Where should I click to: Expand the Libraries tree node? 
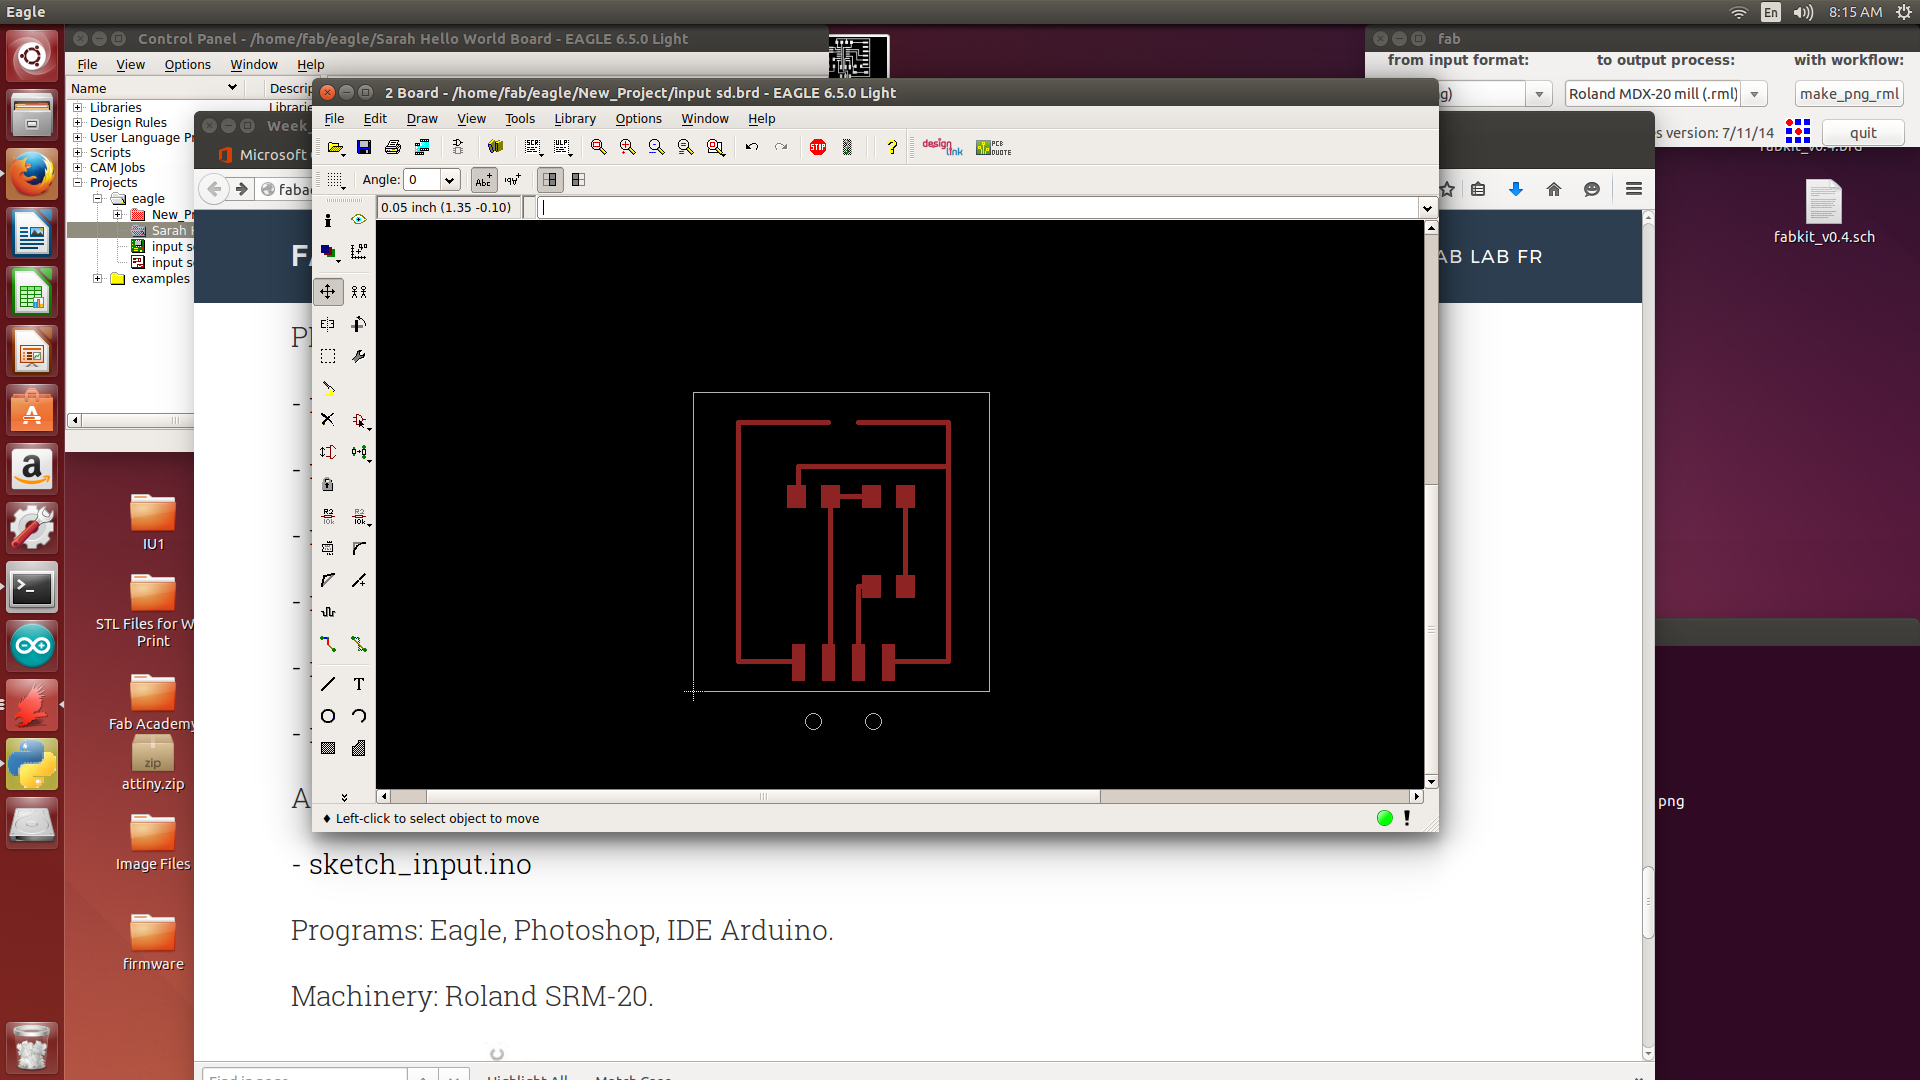coord(78,108)
